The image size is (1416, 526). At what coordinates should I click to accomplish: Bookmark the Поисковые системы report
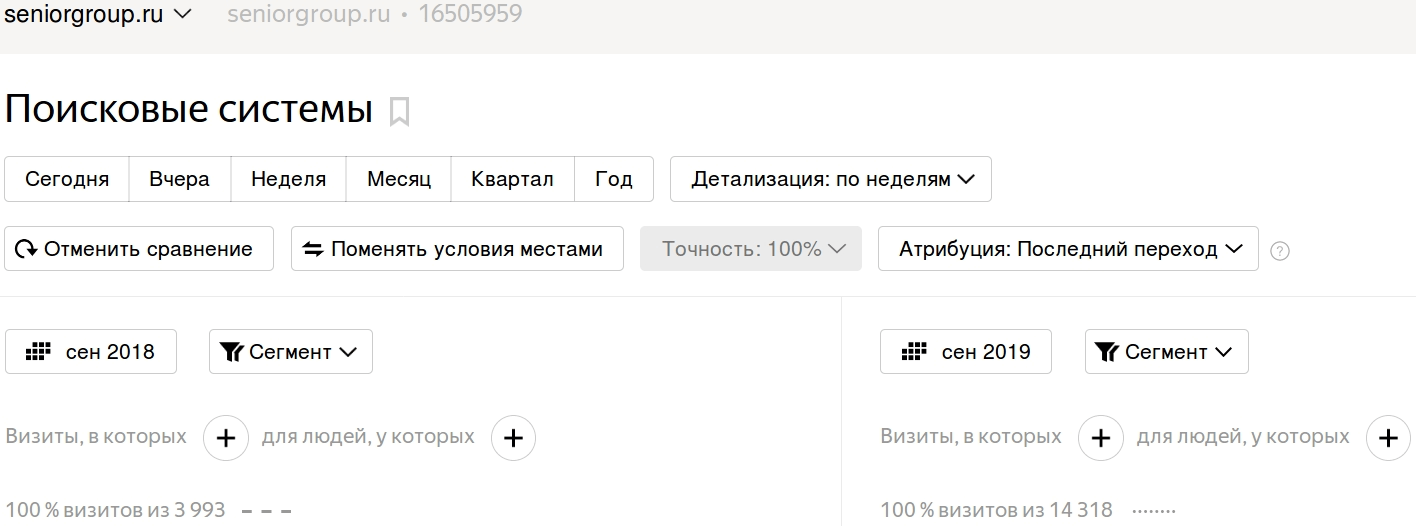(399, 111)
